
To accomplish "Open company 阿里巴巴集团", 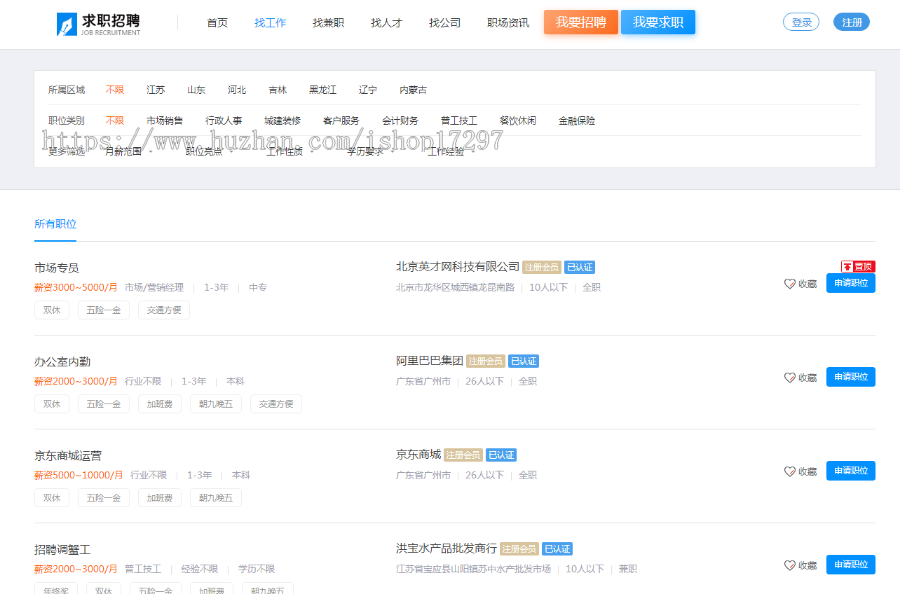I will 429,360.
